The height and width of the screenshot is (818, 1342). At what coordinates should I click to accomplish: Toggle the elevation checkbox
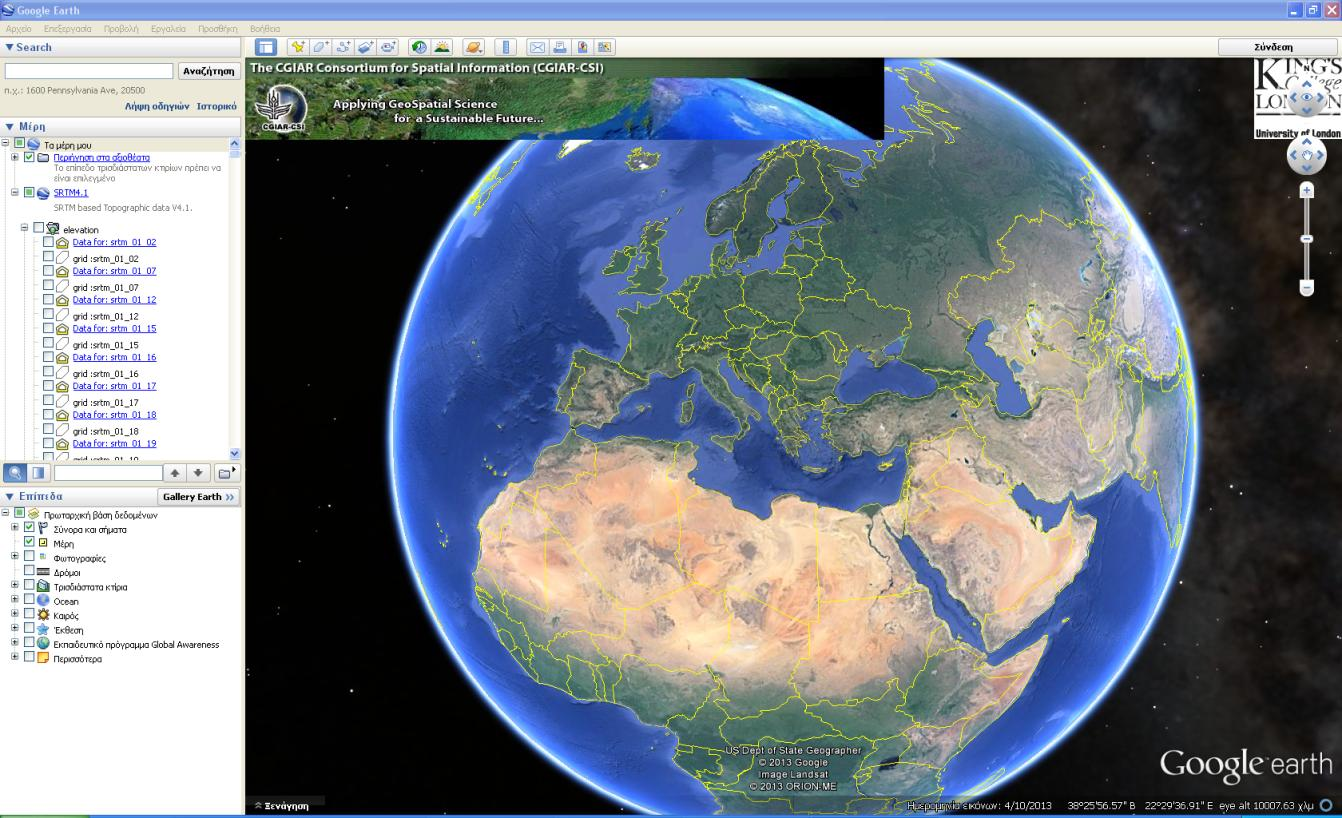point(39,228)
